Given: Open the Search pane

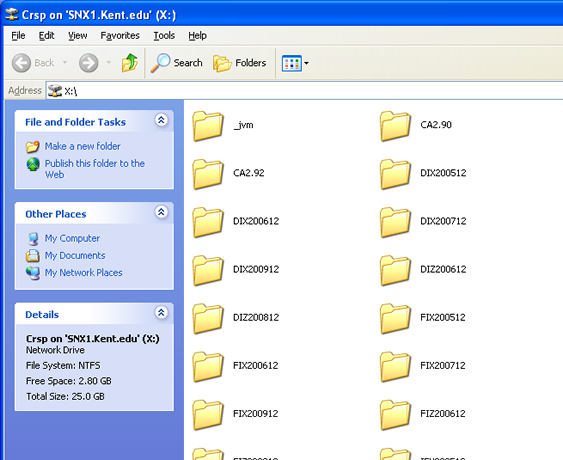Looking at the screenshot, I should pos(176,63).
